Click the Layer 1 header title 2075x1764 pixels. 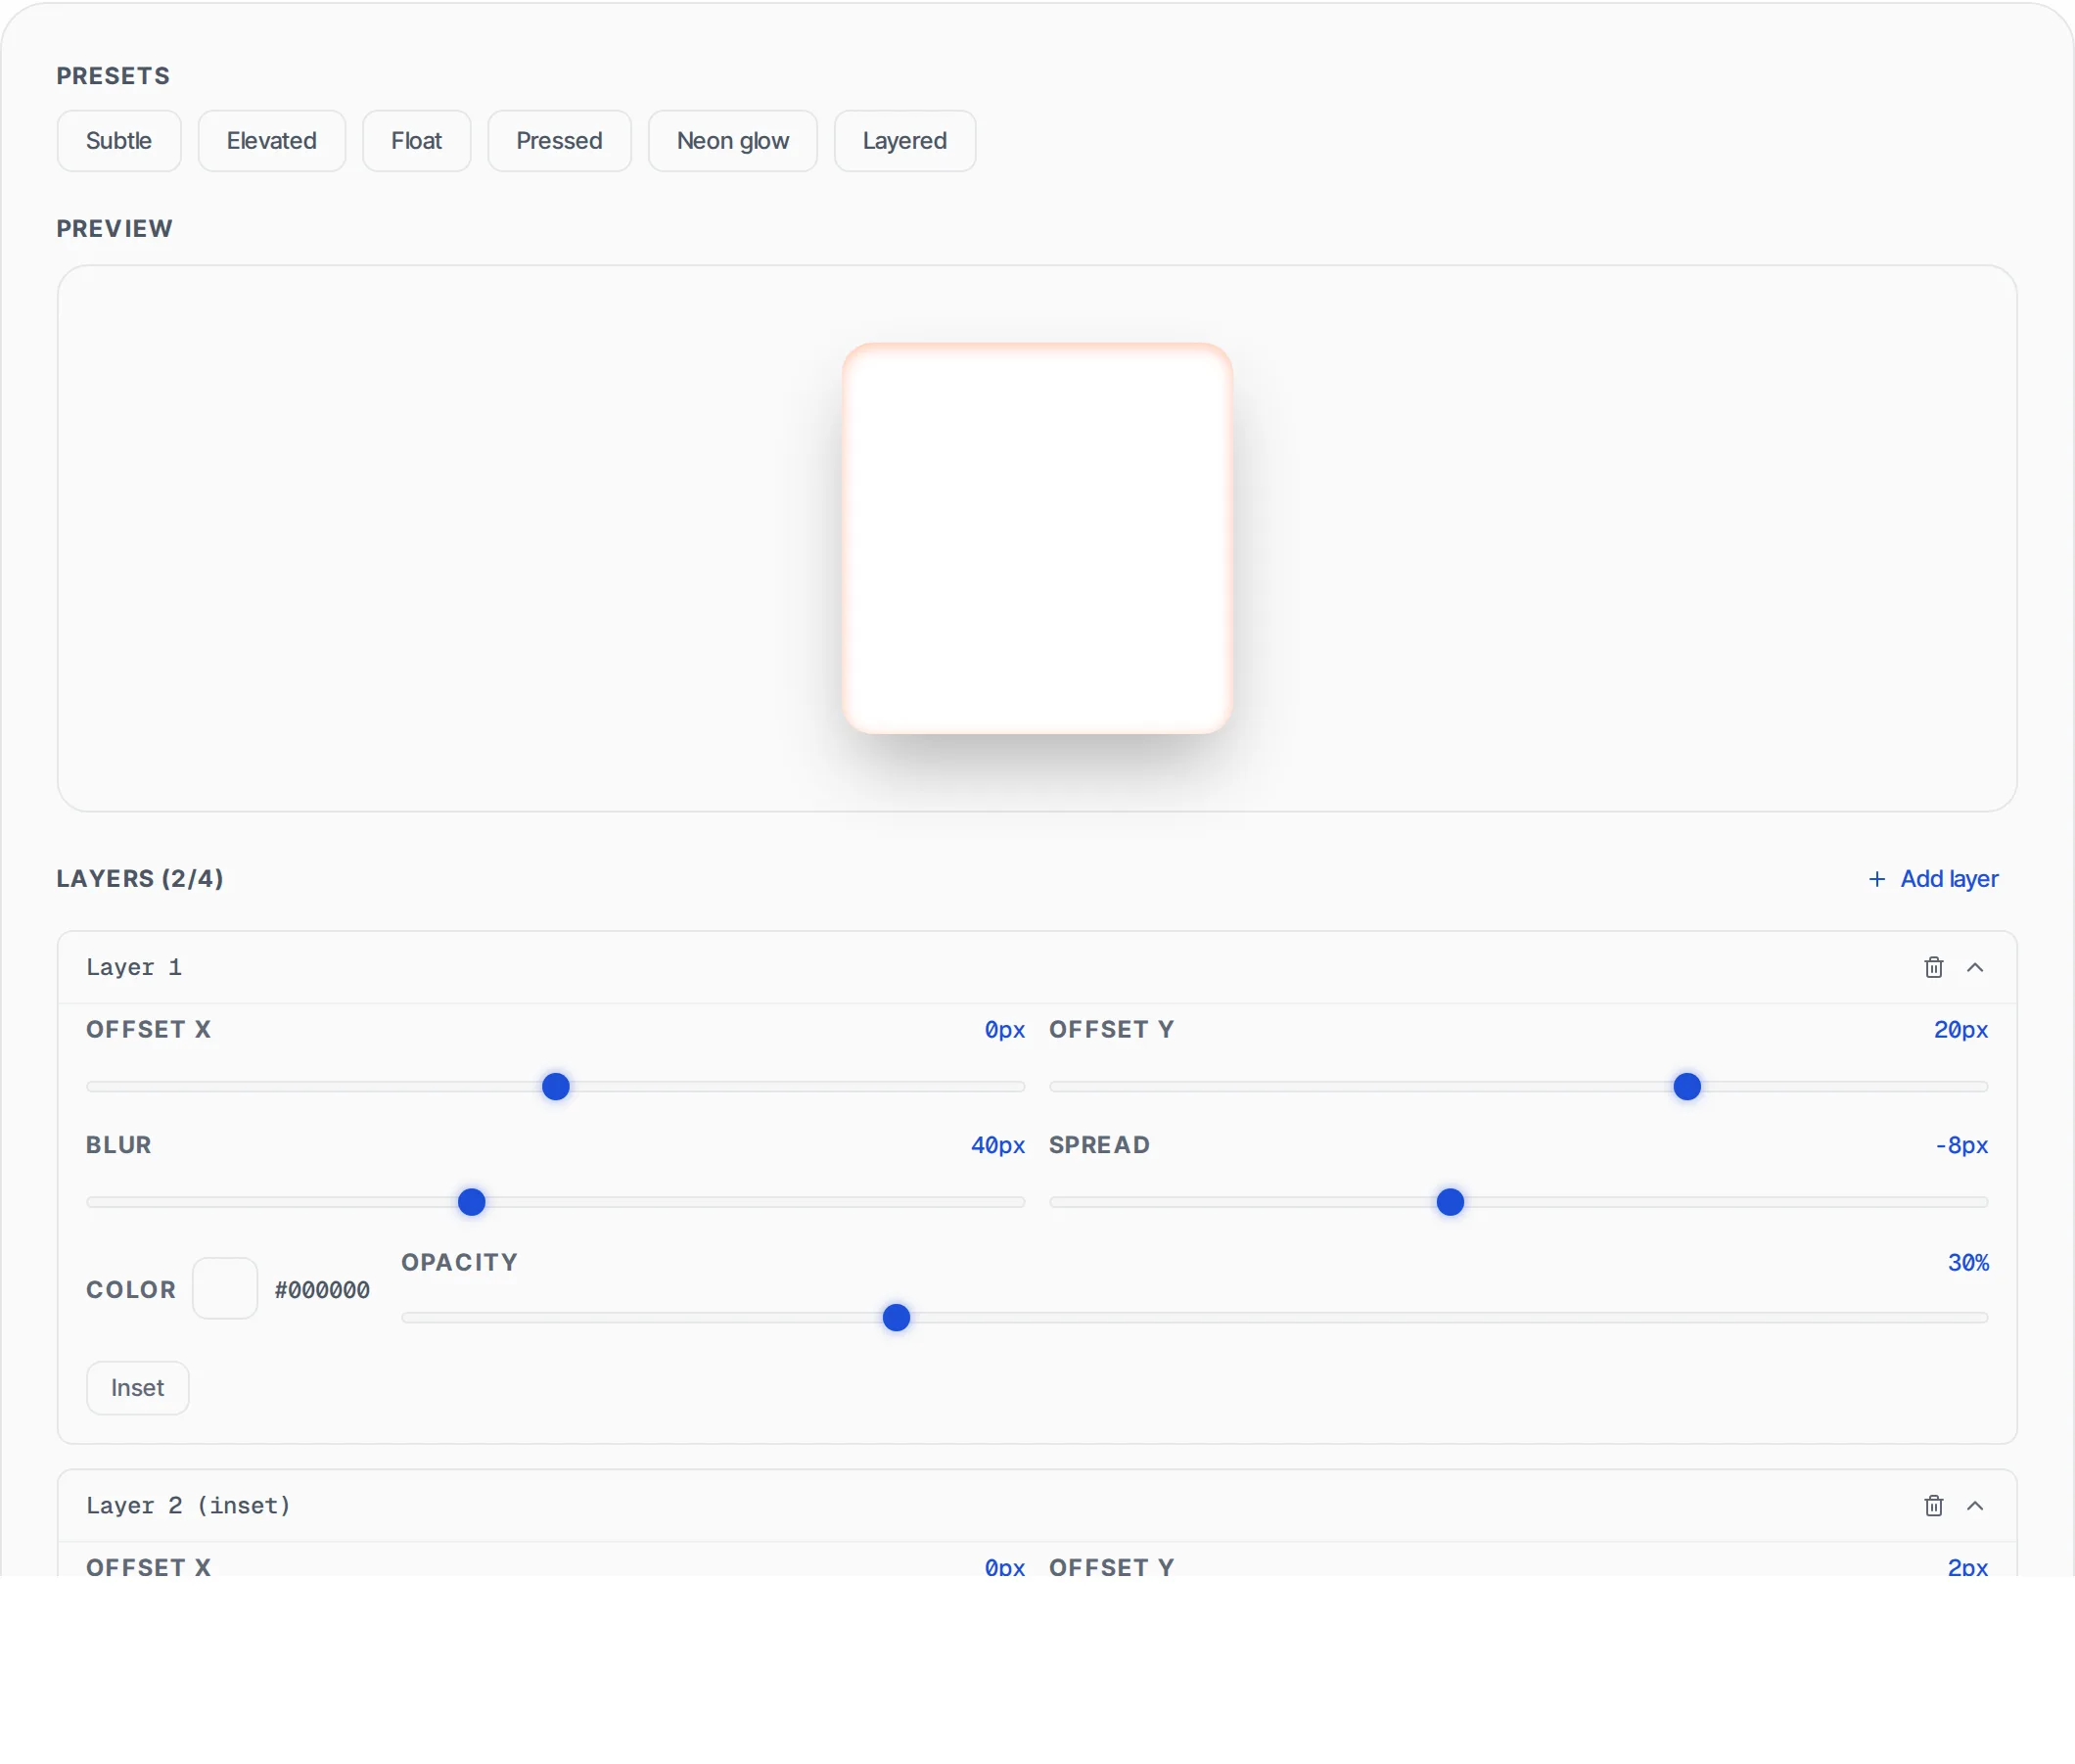[x=134, y=967]
